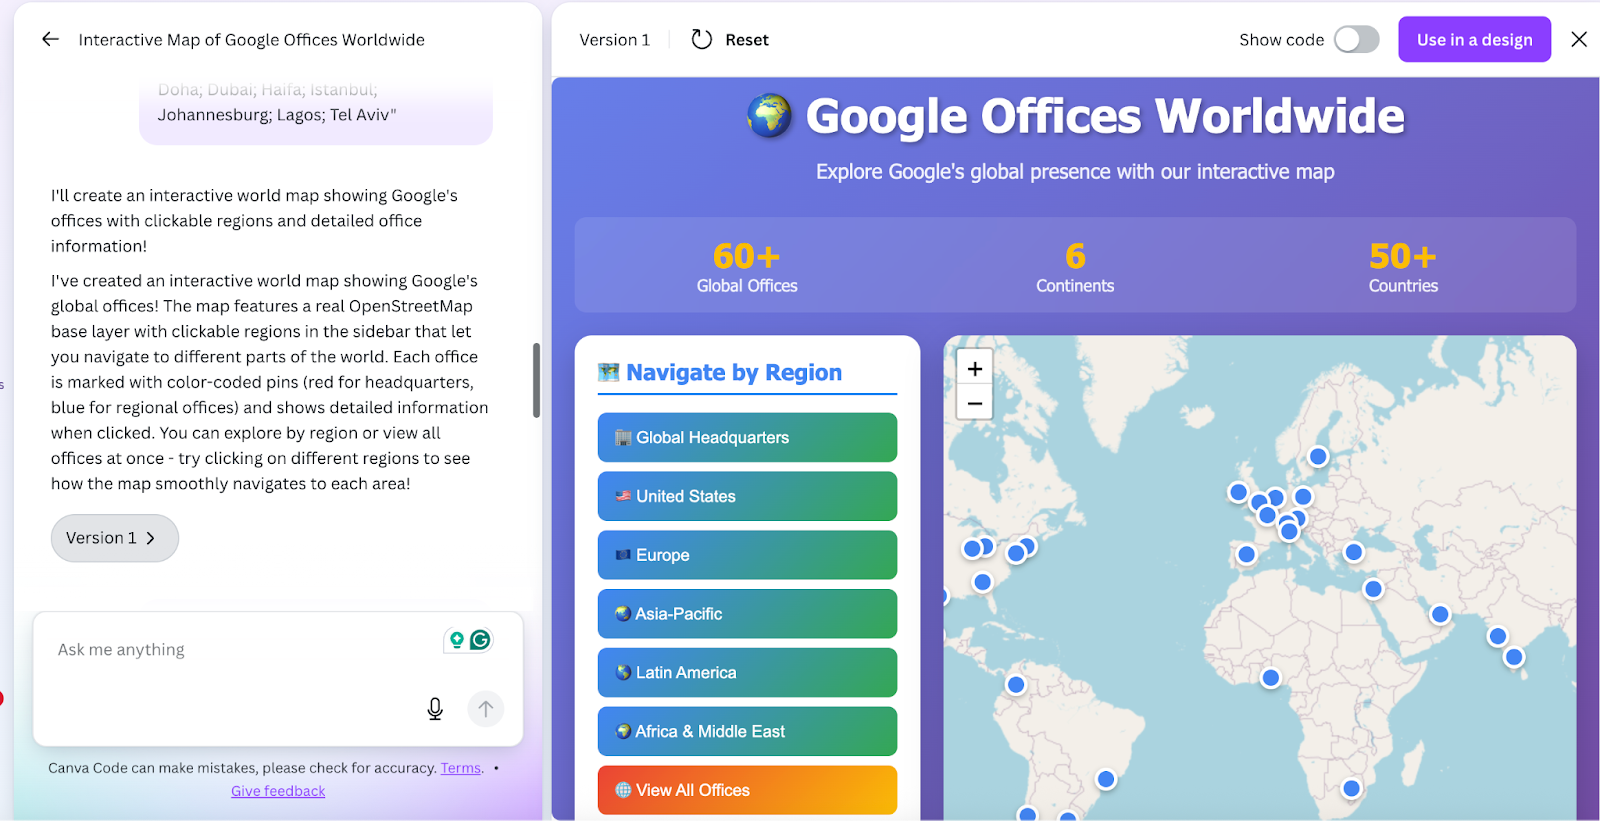Screen dimensions: 1600x821
Task: Click the Navigate by Region heading
Action: 734,372
